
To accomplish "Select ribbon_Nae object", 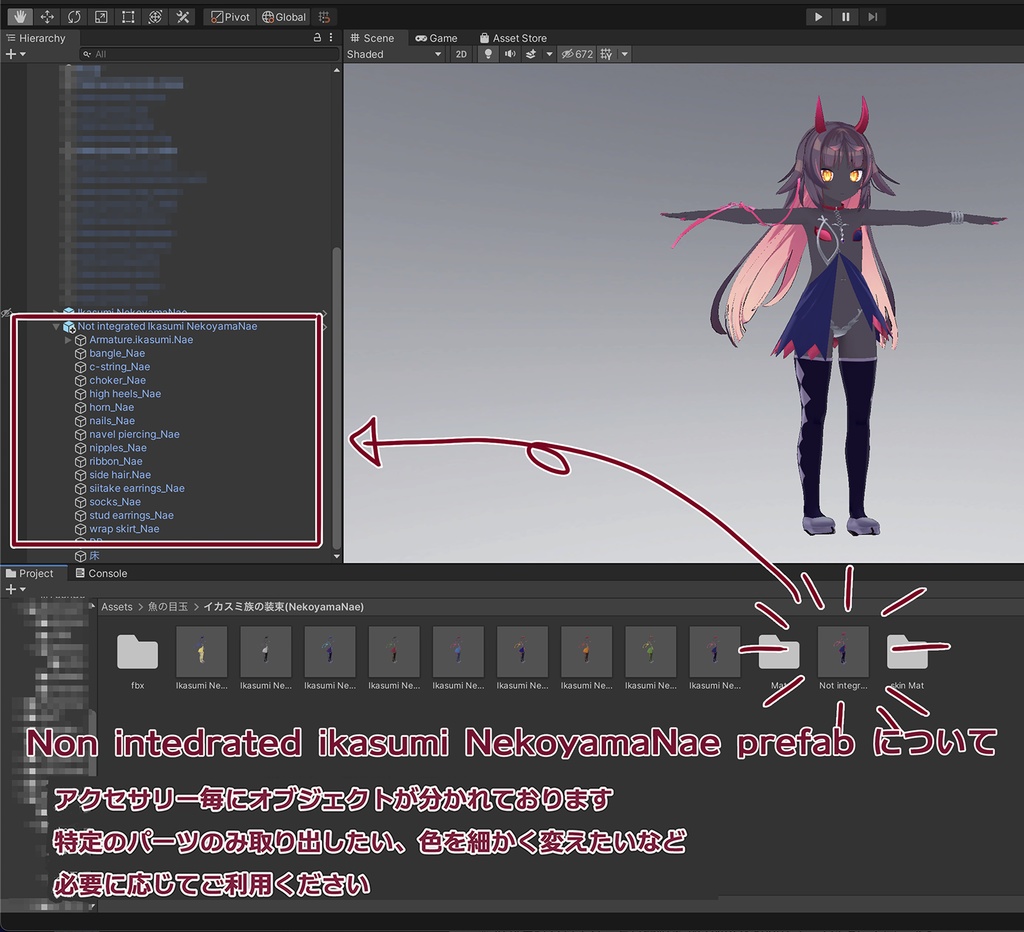I will click(116, 462).
